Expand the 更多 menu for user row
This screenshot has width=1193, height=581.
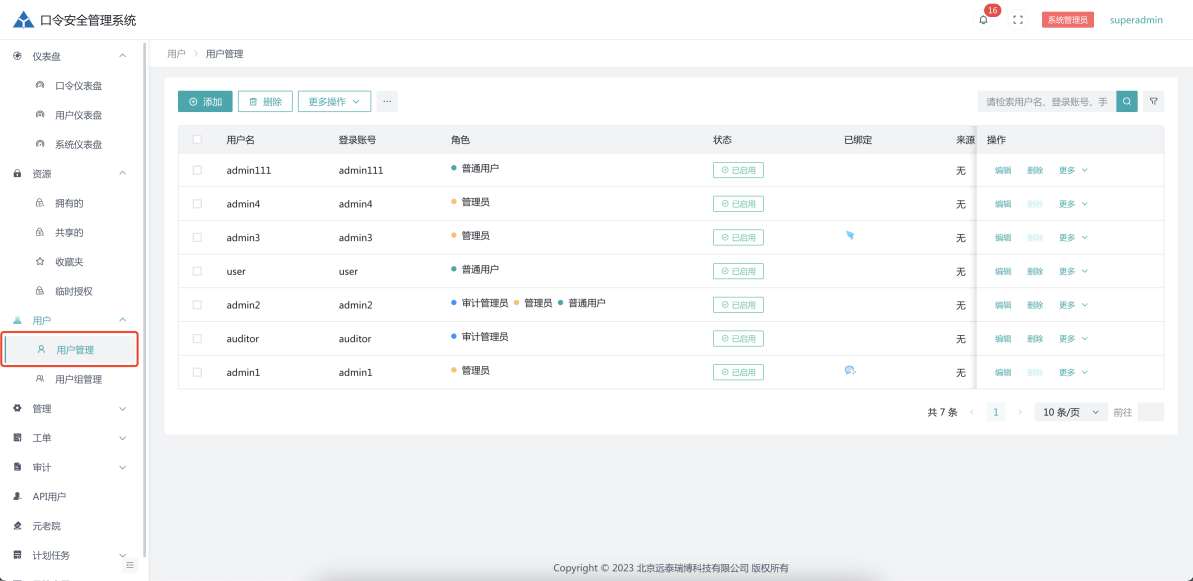click(1072, 271)
